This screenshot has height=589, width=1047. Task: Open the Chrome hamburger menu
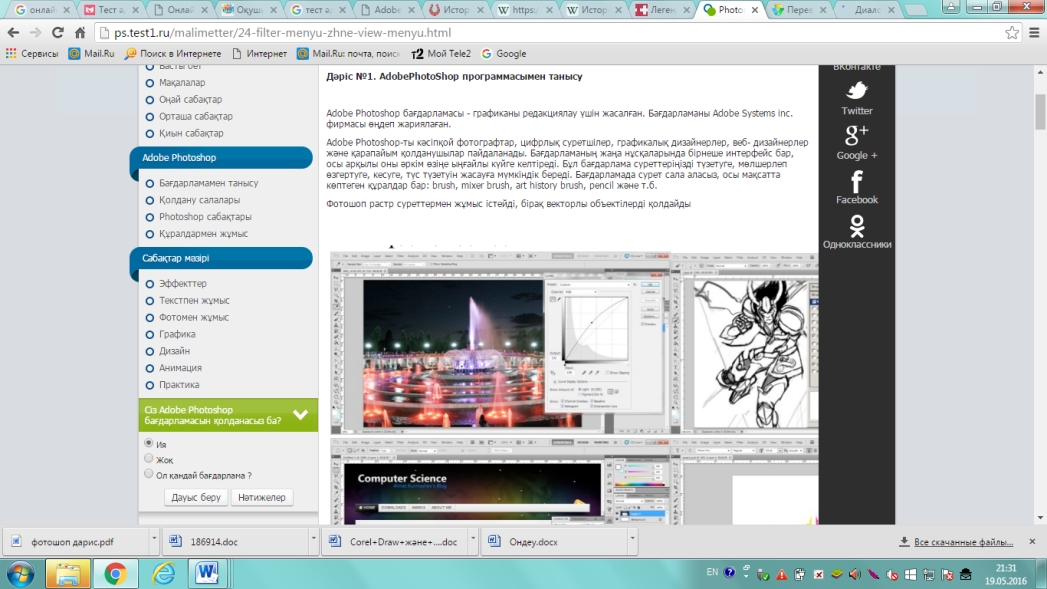[1034, 33]
